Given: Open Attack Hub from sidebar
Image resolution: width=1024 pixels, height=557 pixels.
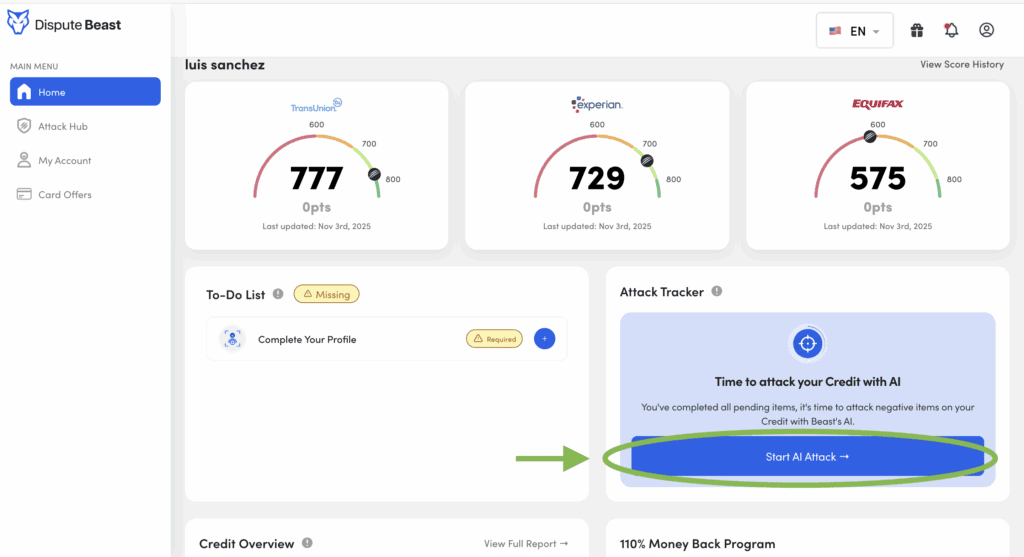Looking at the screenshot, I should 64,127.
